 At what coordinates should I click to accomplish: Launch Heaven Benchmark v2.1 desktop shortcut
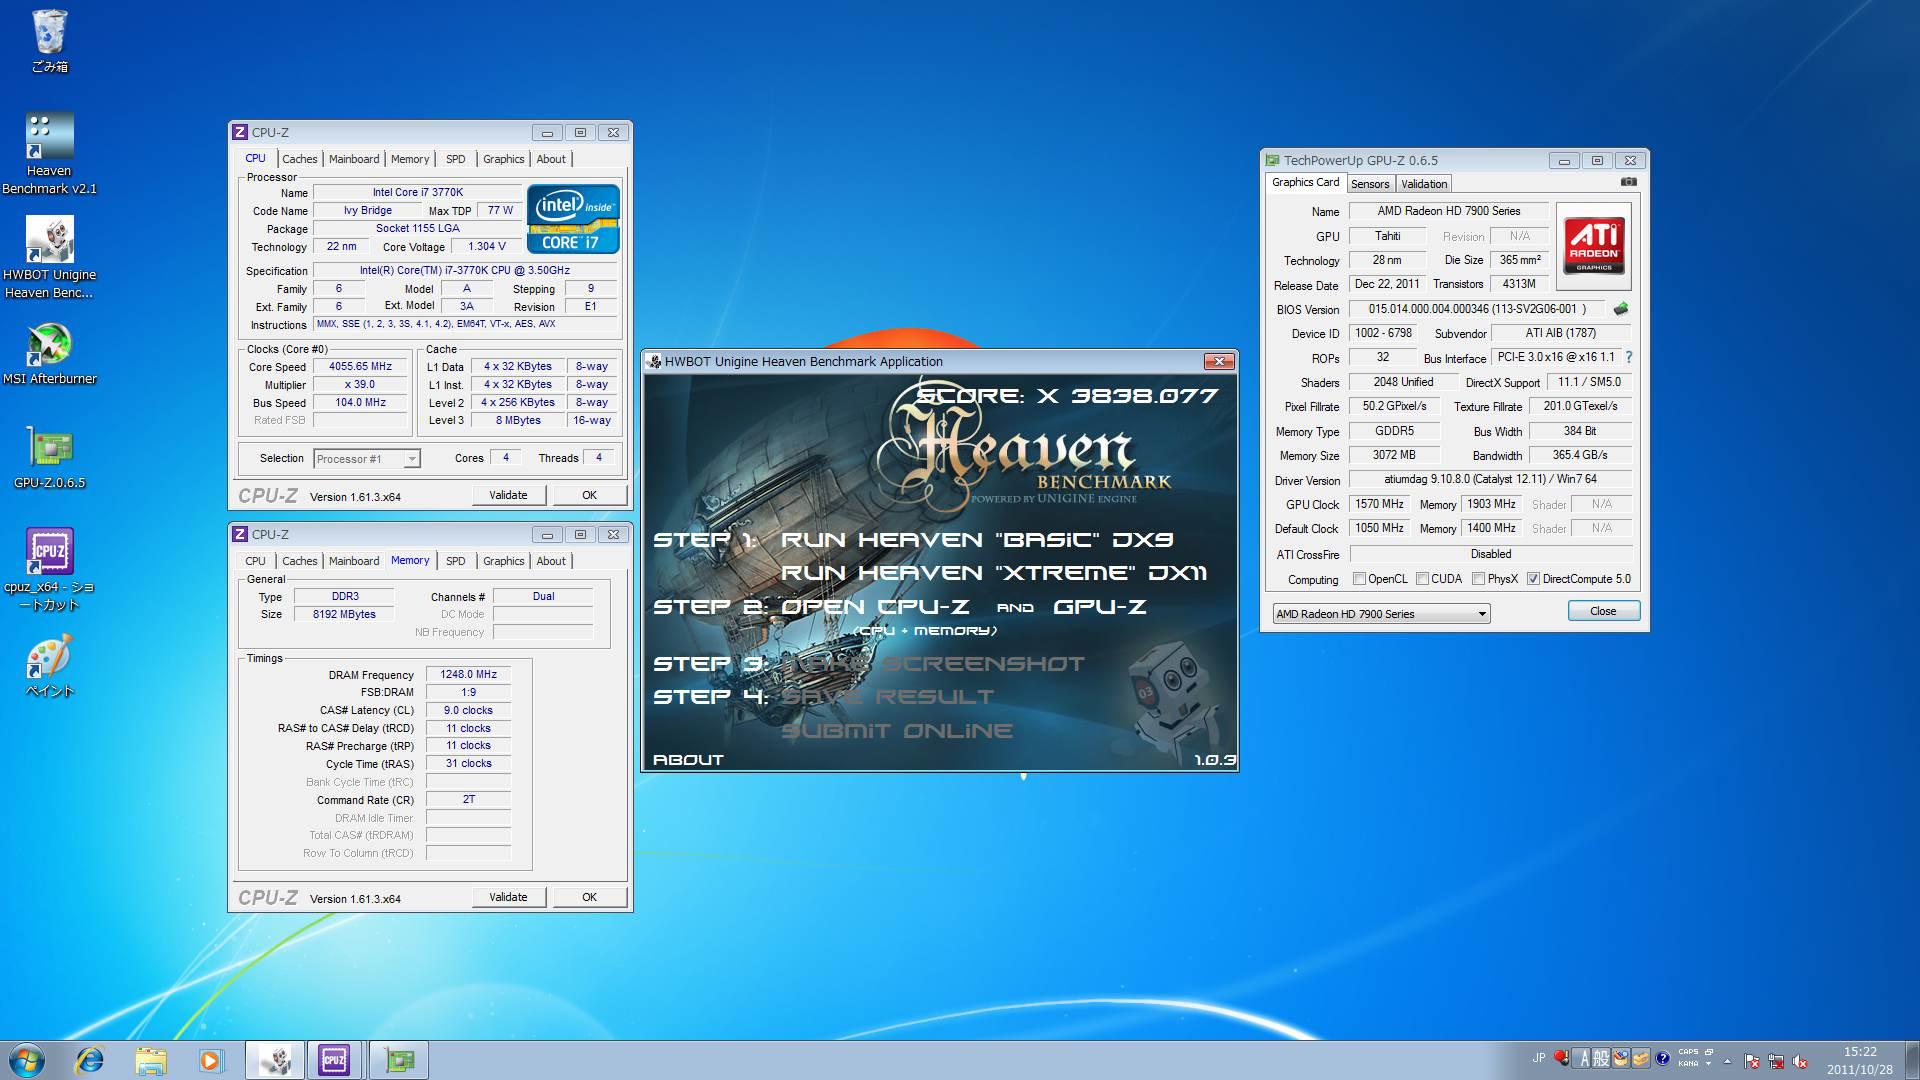click(49, 153)
